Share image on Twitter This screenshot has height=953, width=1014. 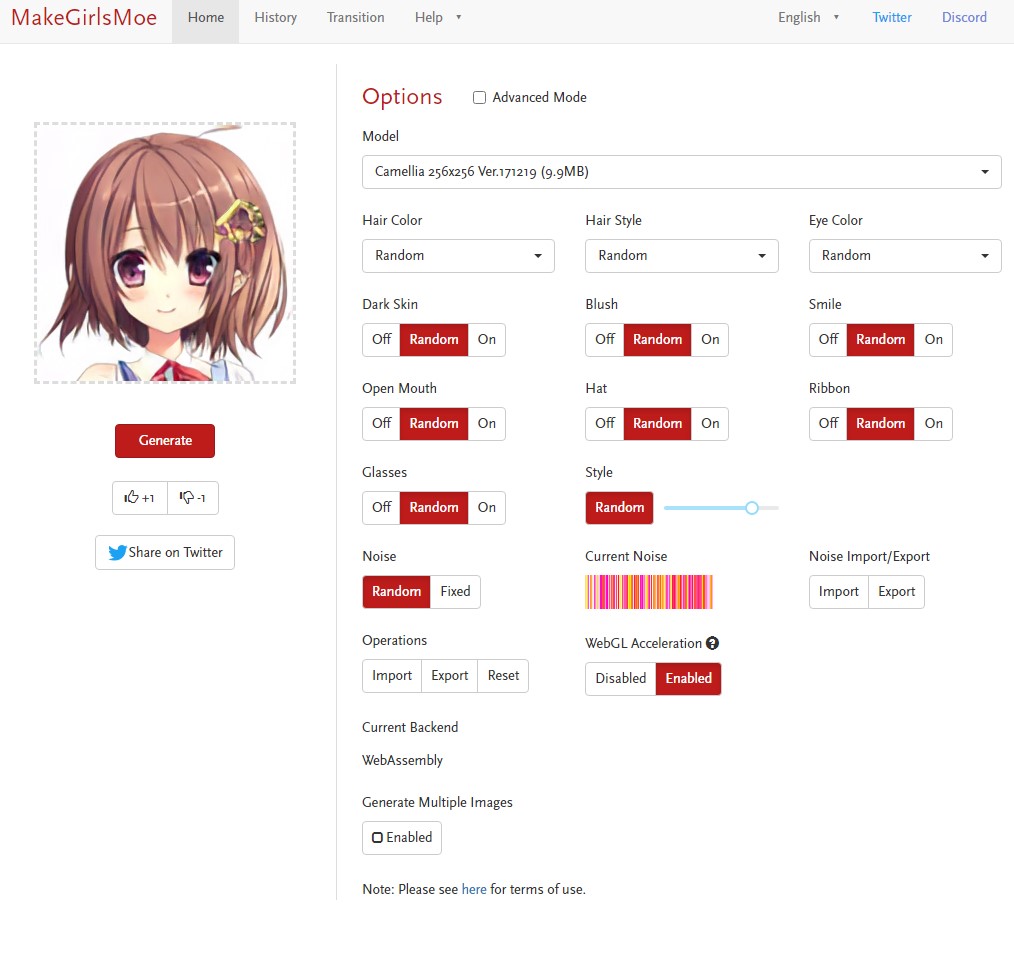tap(165, 552)
